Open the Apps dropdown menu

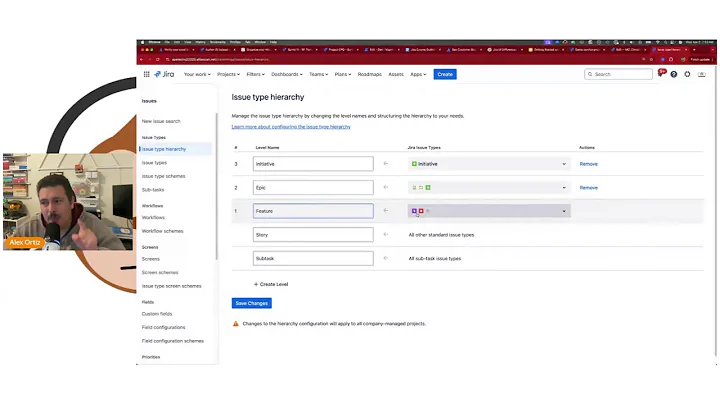pos(418,74)
